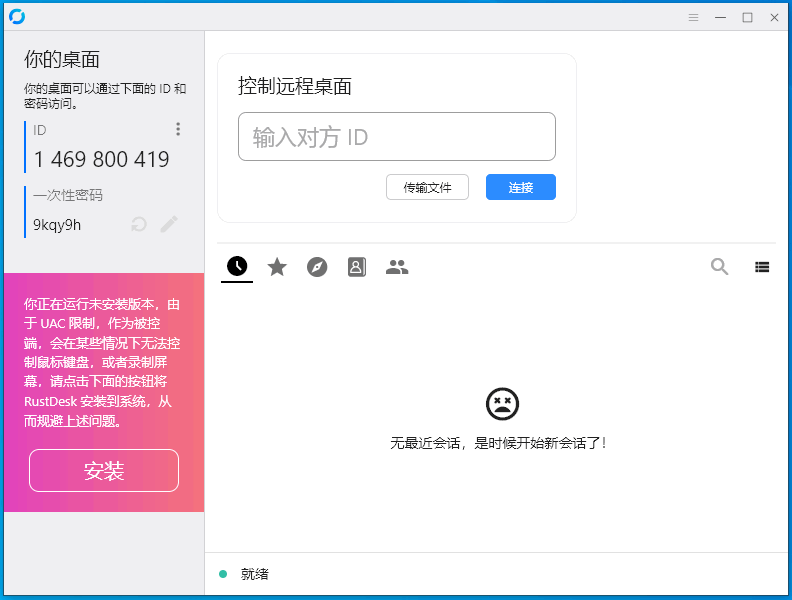Open the hamburger settings menu in the title bar
The height and width of the screenshot is (600, 792).
(x=693, y=17)
